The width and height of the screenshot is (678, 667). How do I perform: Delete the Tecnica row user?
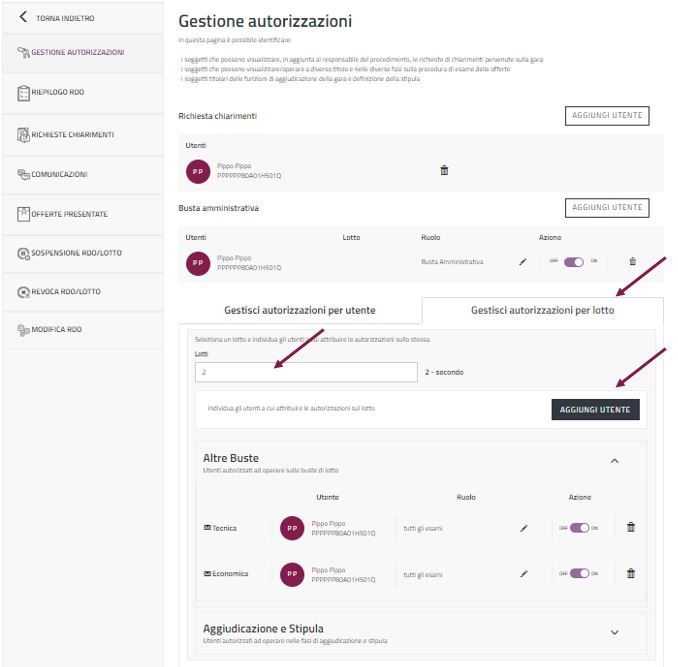(x=630, y=527)
